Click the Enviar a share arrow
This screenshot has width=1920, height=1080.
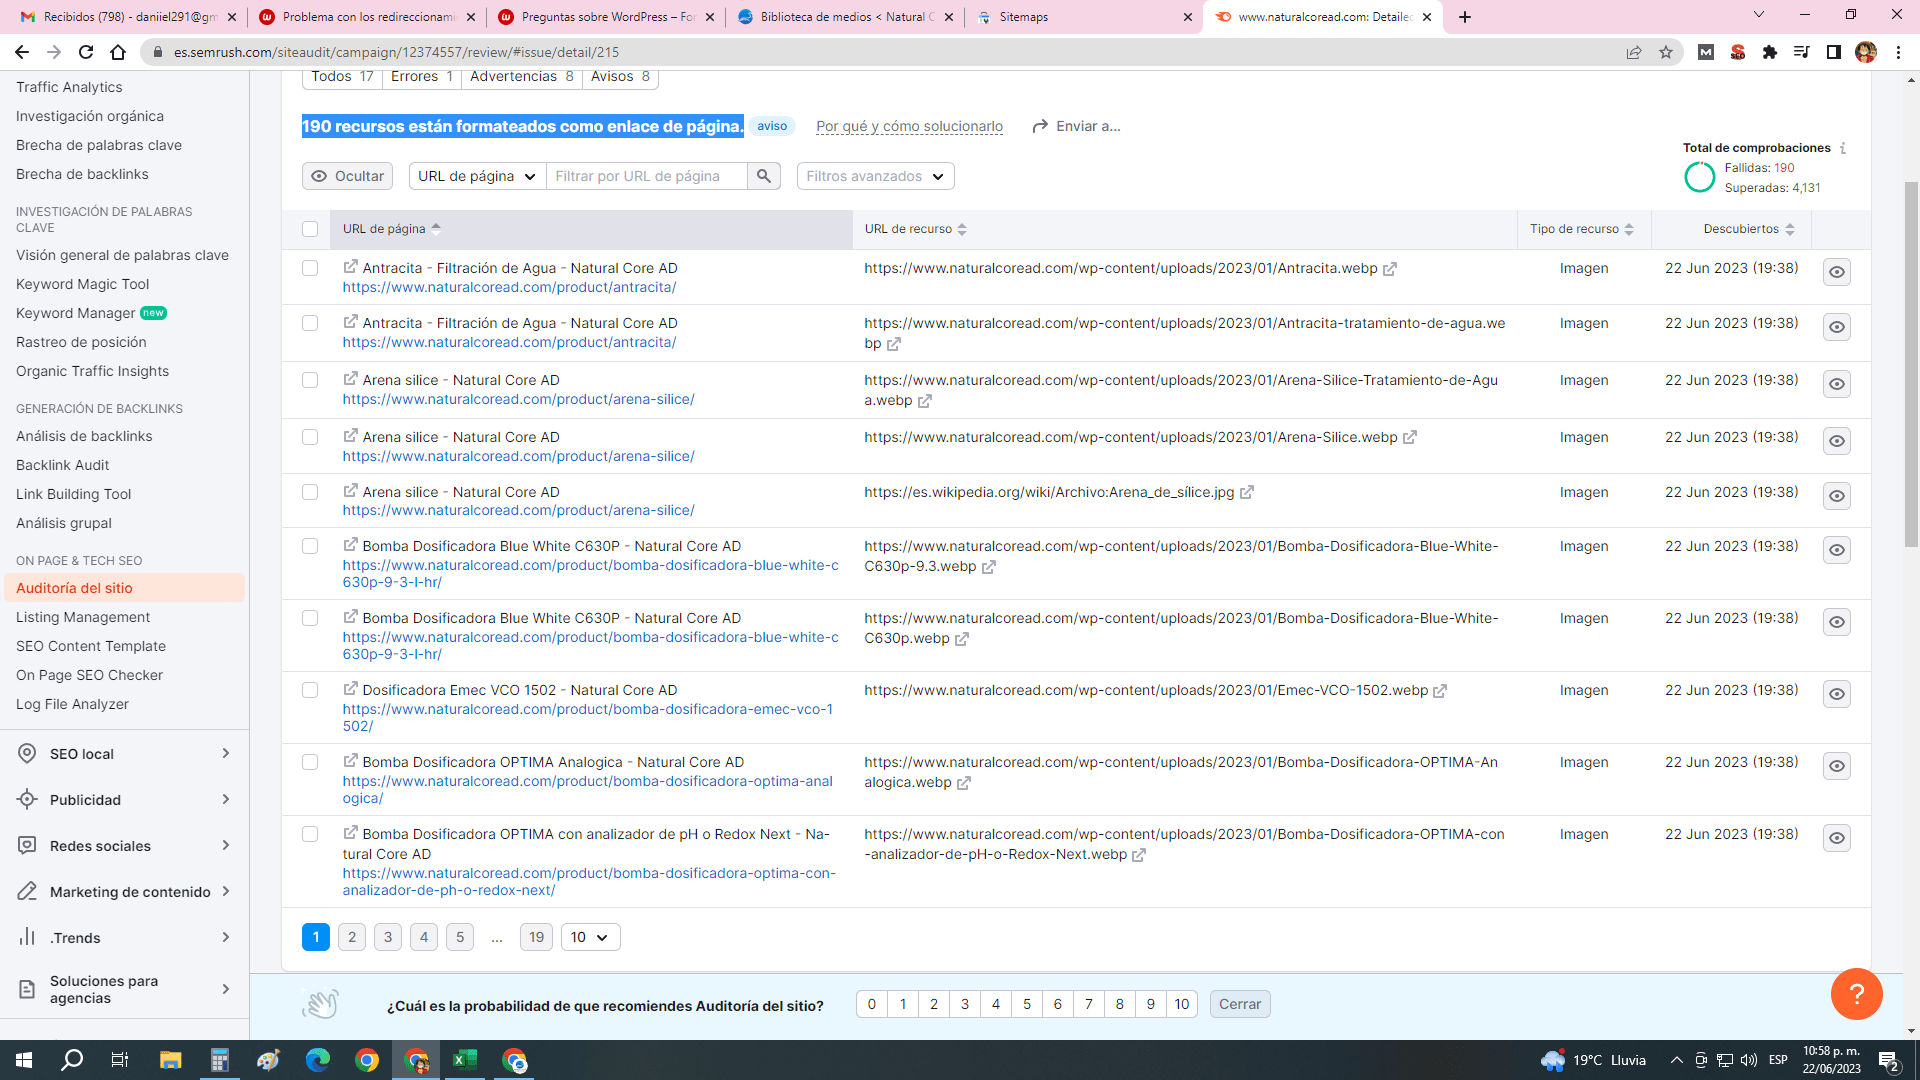[1040, 126]
